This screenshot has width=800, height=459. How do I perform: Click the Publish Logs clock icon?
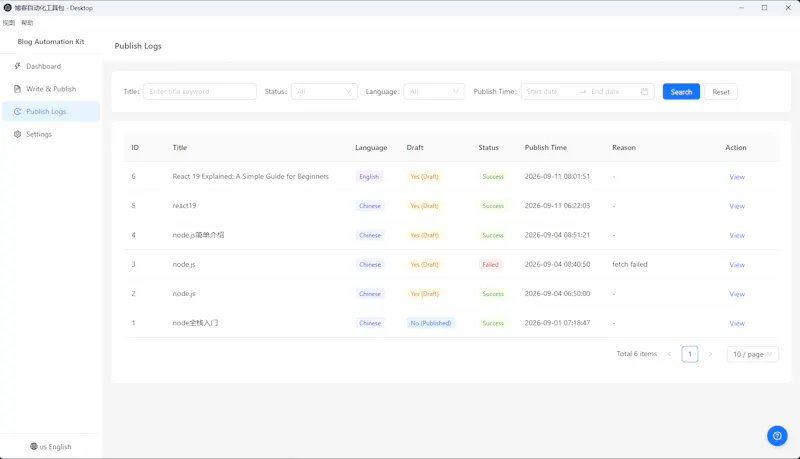coord(17,112)
